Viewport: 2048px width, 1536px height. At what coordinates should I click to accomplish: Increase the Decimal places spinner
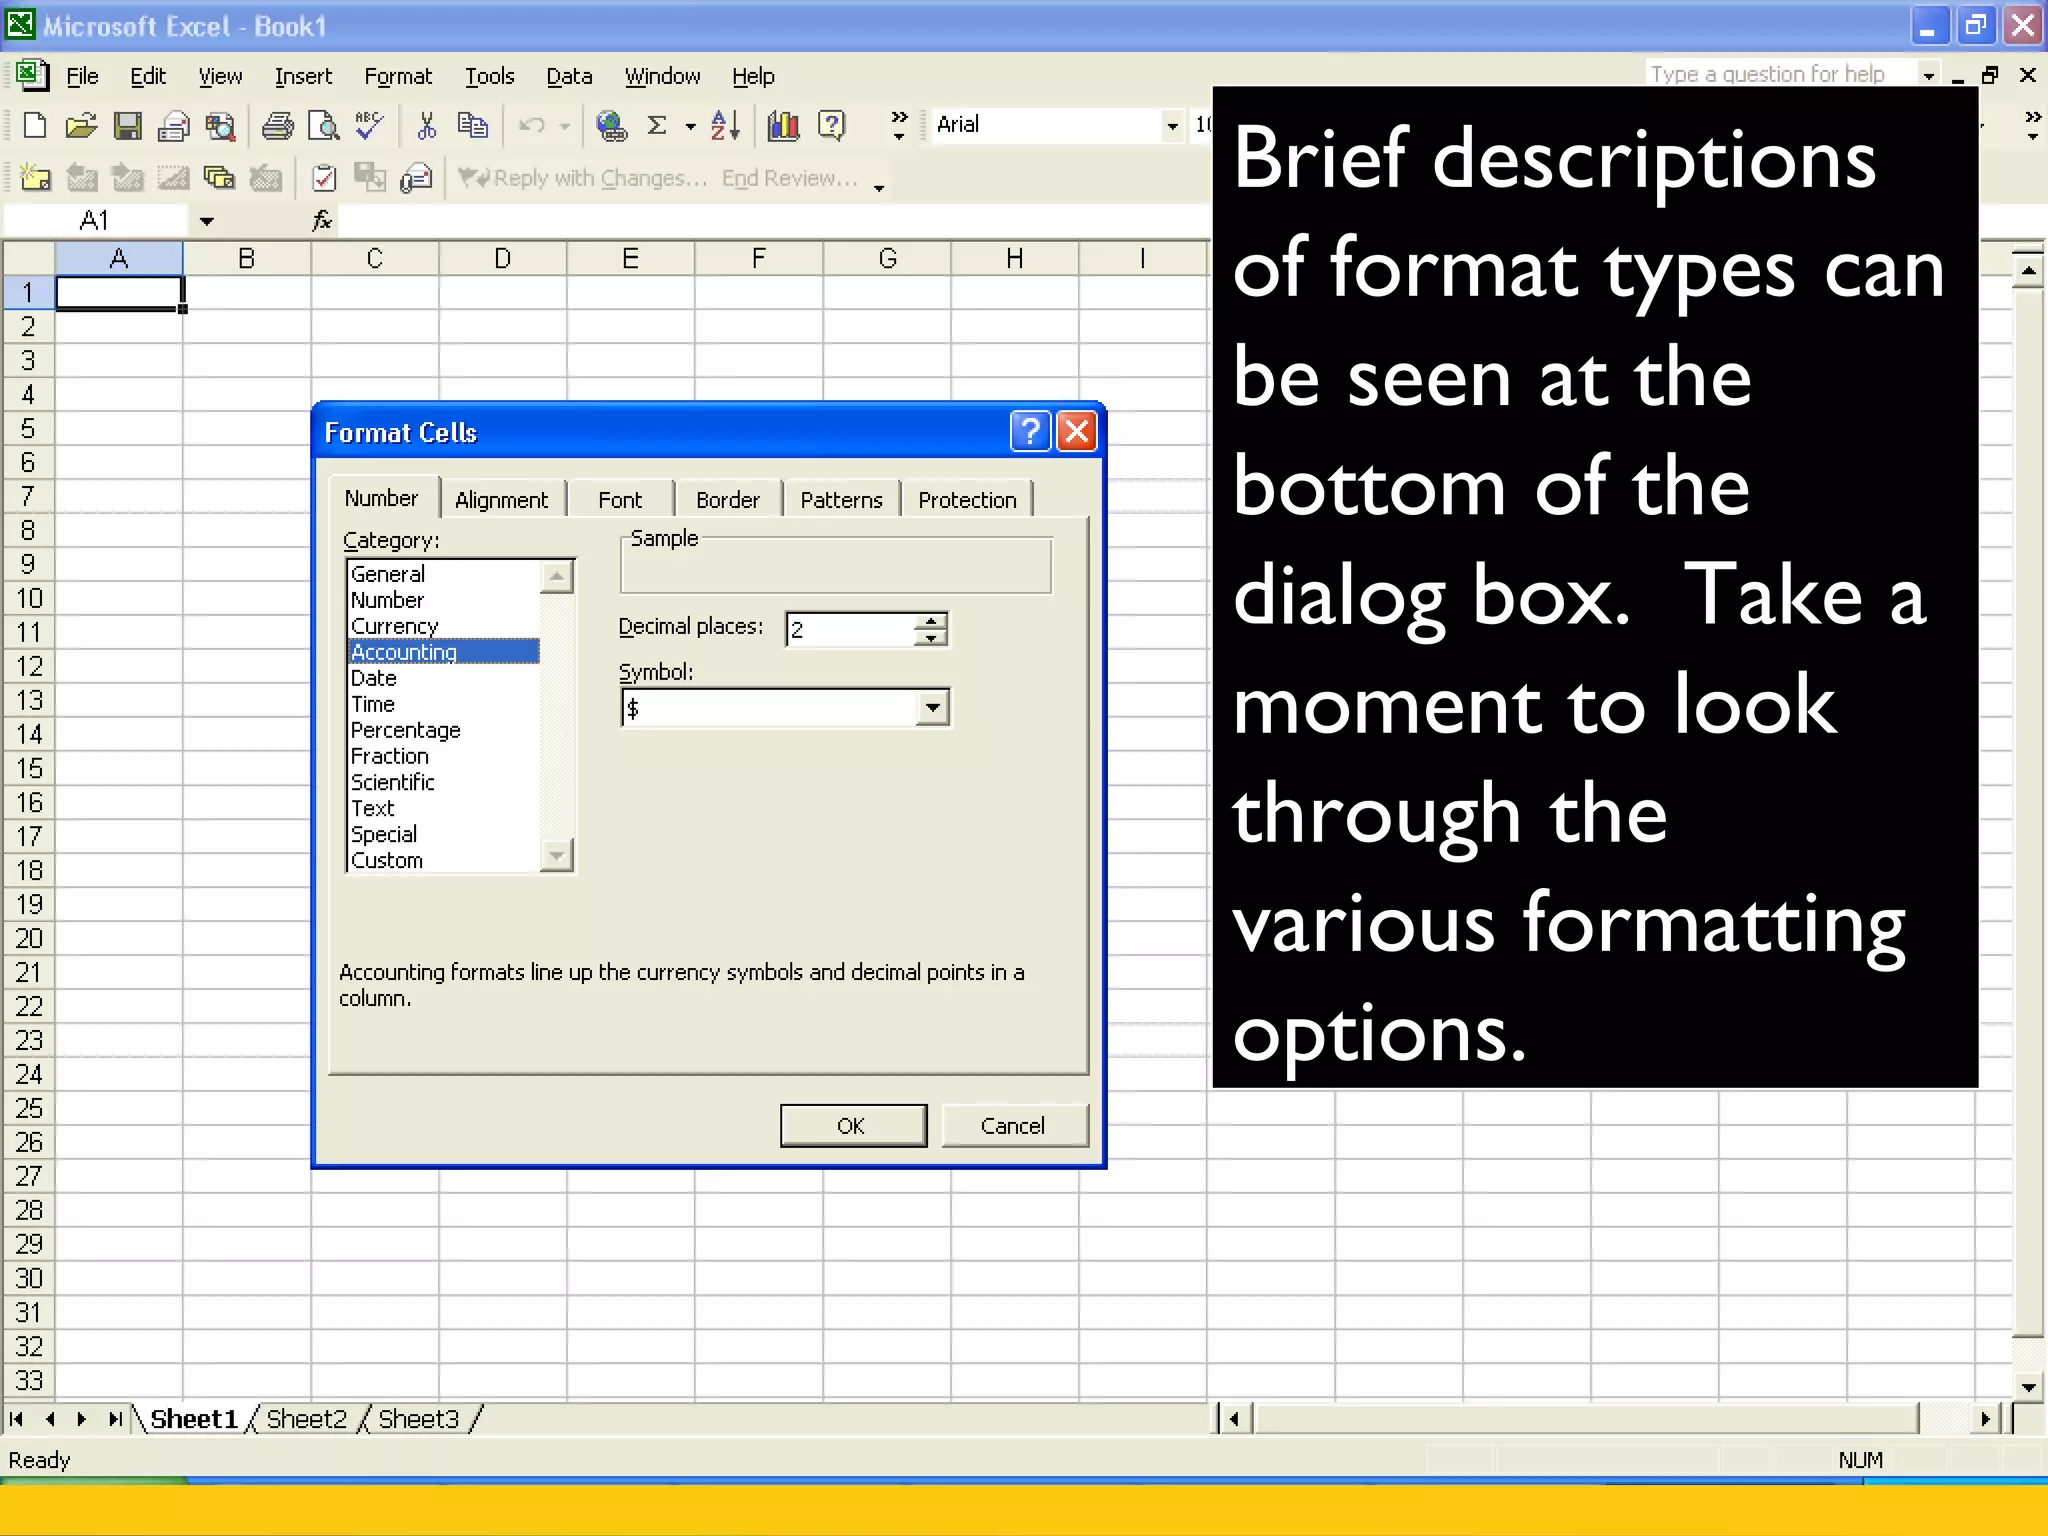pos(931,621)
